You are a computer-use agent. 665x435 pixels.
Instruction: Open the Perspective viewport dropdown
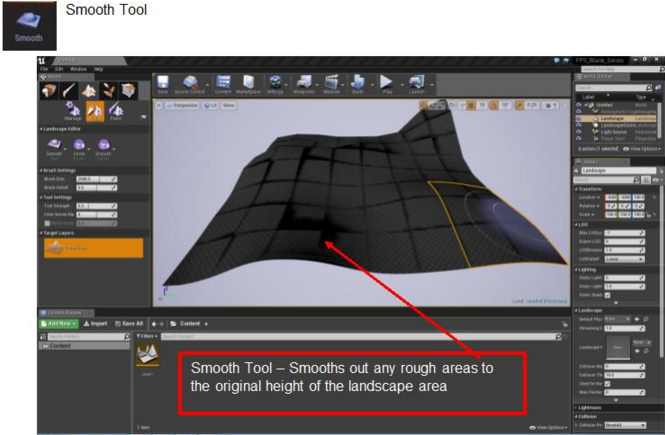(x=182, y=105)
